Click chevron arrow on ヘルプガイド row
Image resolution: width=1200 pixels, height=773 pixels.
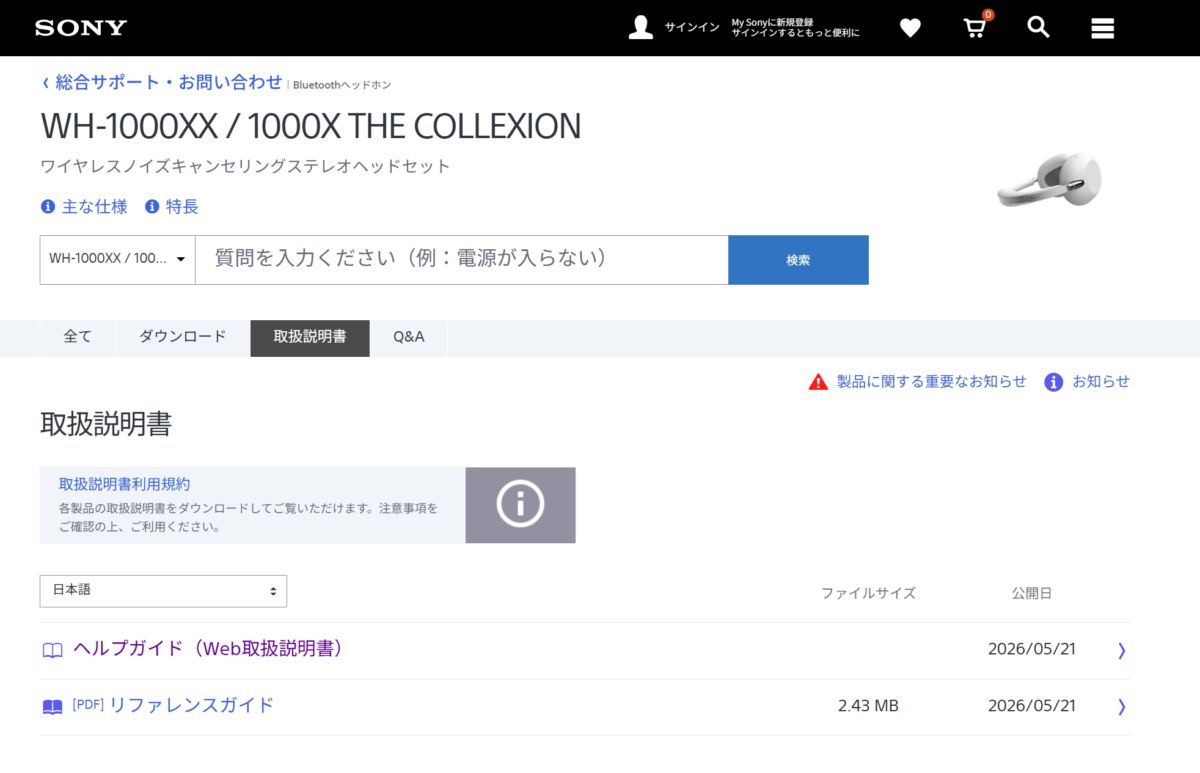pyautogui.click(x=1121, y=651)
